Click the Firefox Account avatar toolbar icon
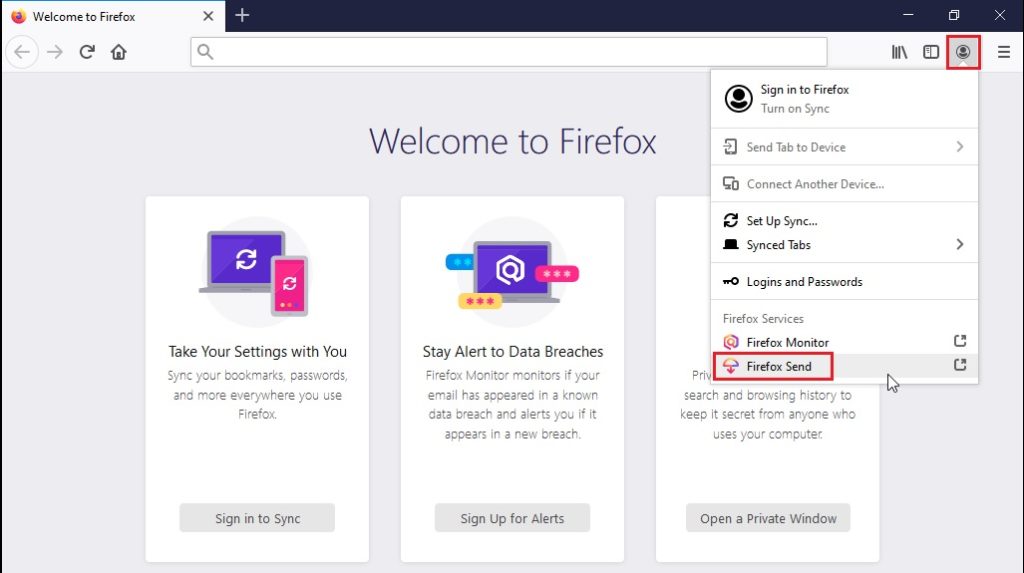The height and width of the screenshot is (573, 1024). point(963,52)
